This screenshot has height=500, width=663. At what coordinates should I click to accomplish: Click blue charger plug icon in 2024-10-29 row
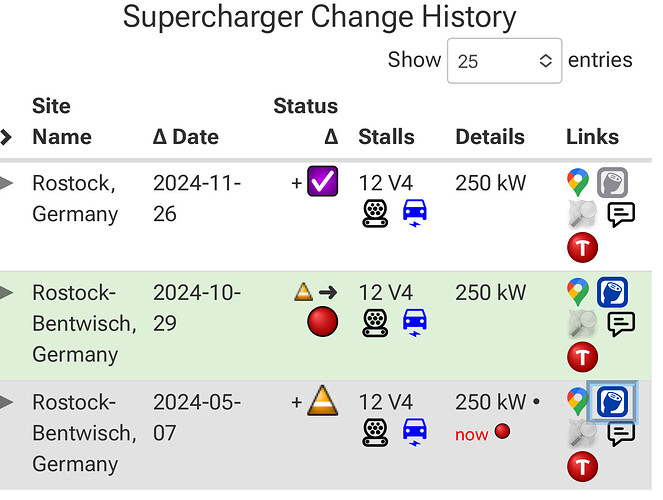(x=612, y=292)
